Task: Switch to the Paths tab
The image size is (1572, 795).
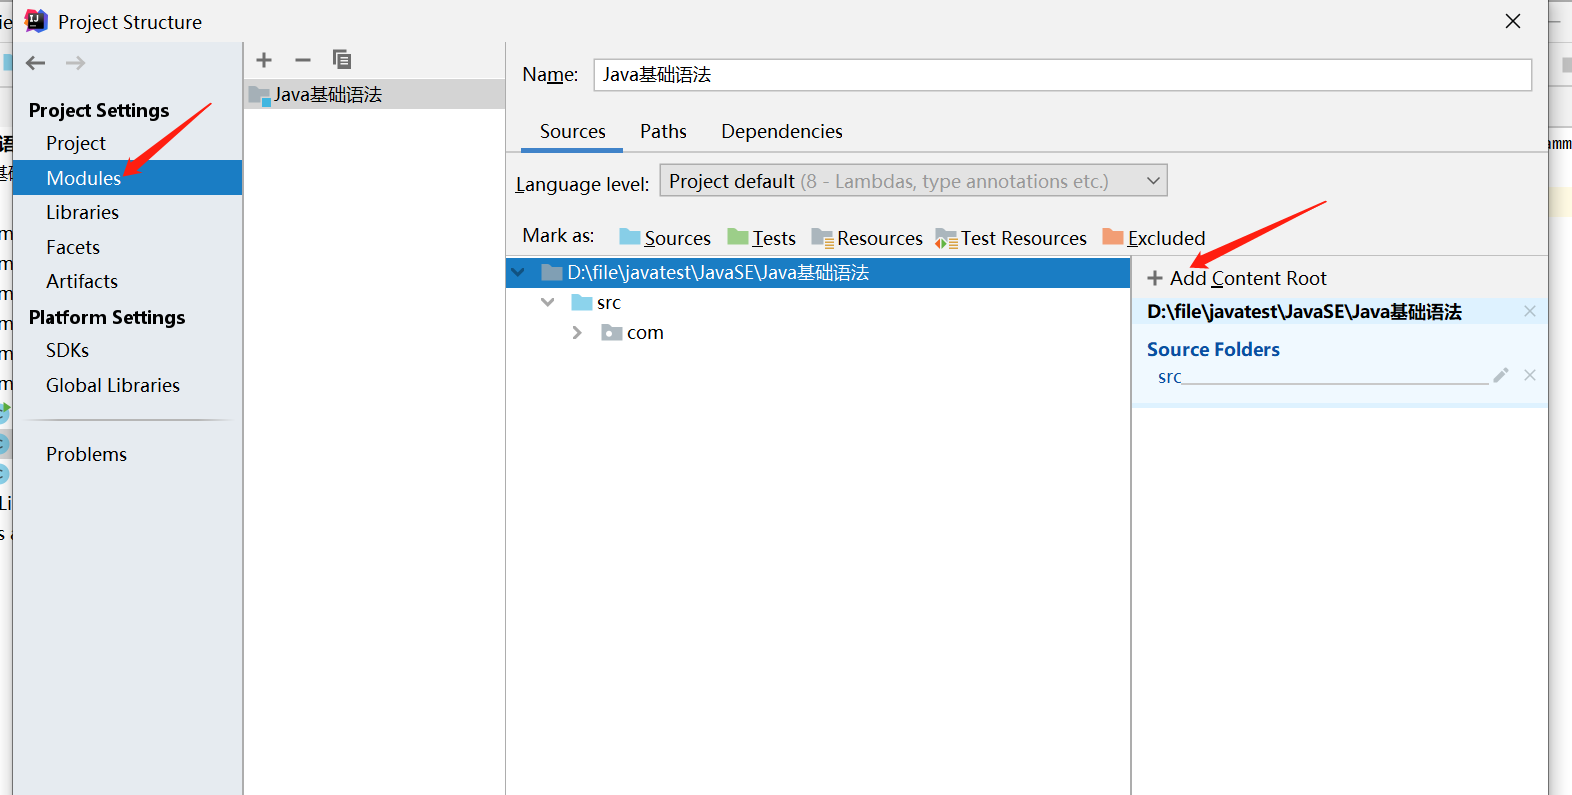Action: [663, 131]
